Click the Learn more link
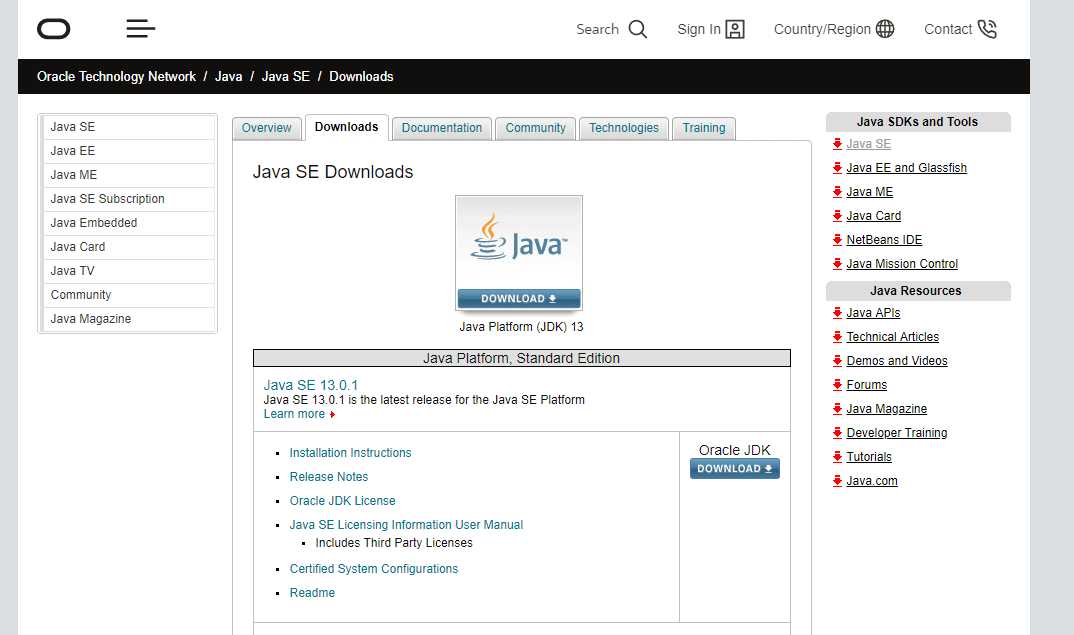 point(295,414)
